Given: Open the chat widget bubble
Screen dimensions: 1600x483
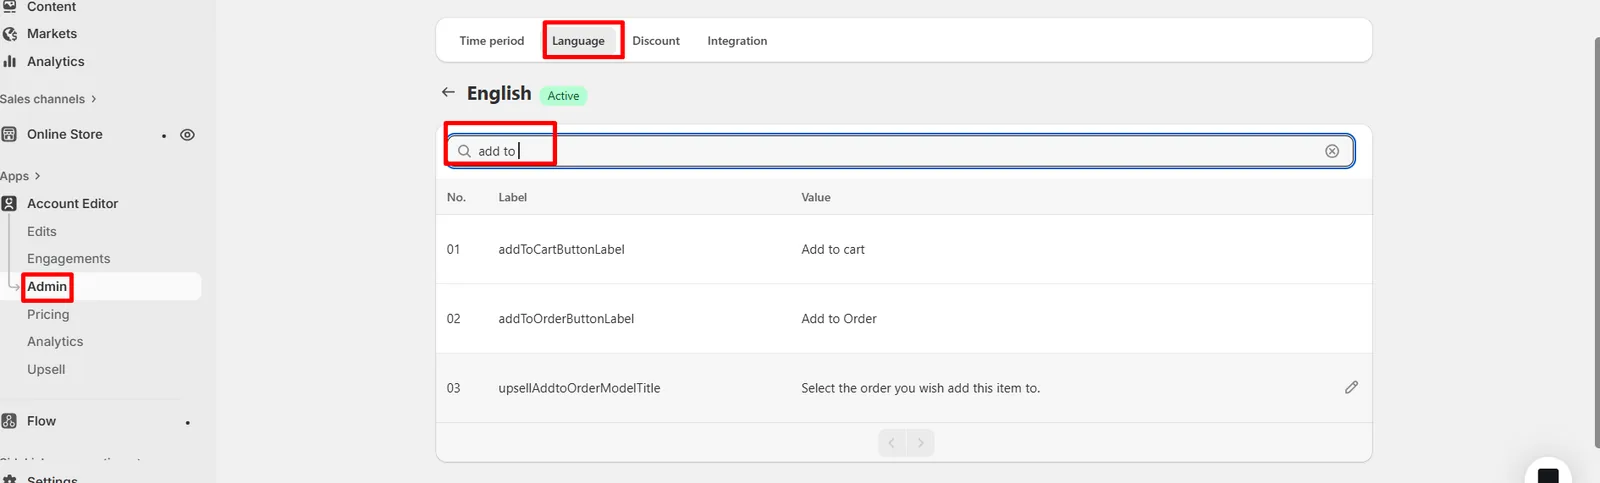Looking at the screenshot, I should (x=1548, y=474).
